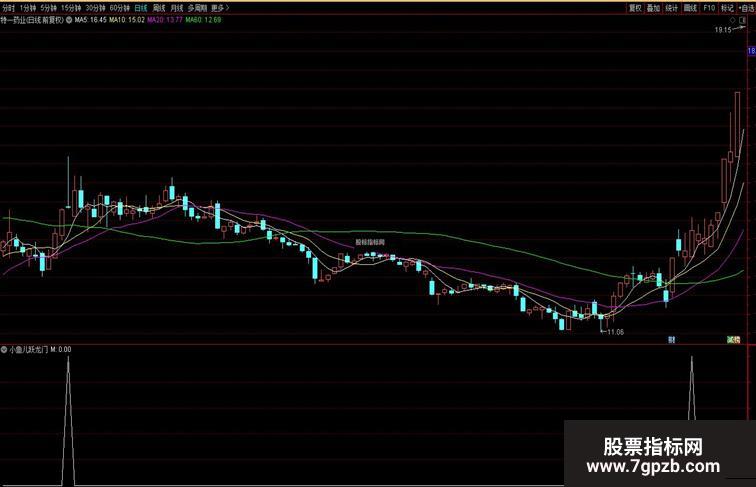Click the 减持 event marker on chart bottom
This screenshot has height=487, width=756.
click(x=733, y=339)
